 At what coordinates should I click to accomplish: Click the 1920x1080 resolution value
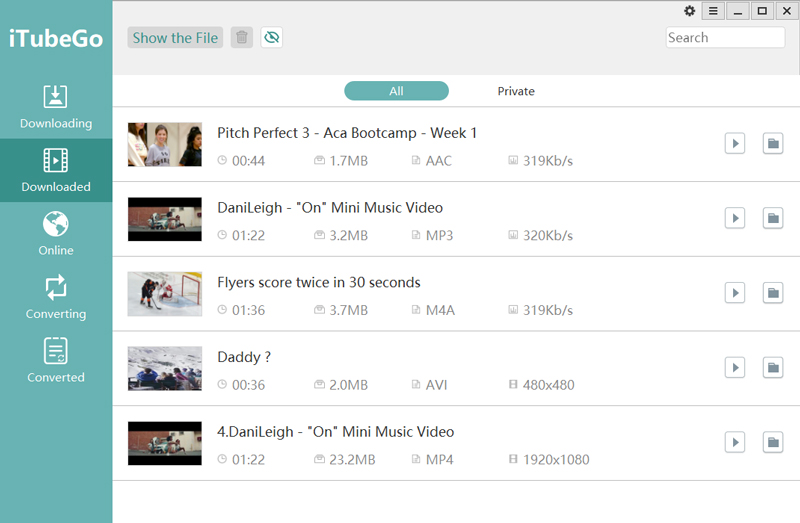pyautogui.click(x=556, y=460)
